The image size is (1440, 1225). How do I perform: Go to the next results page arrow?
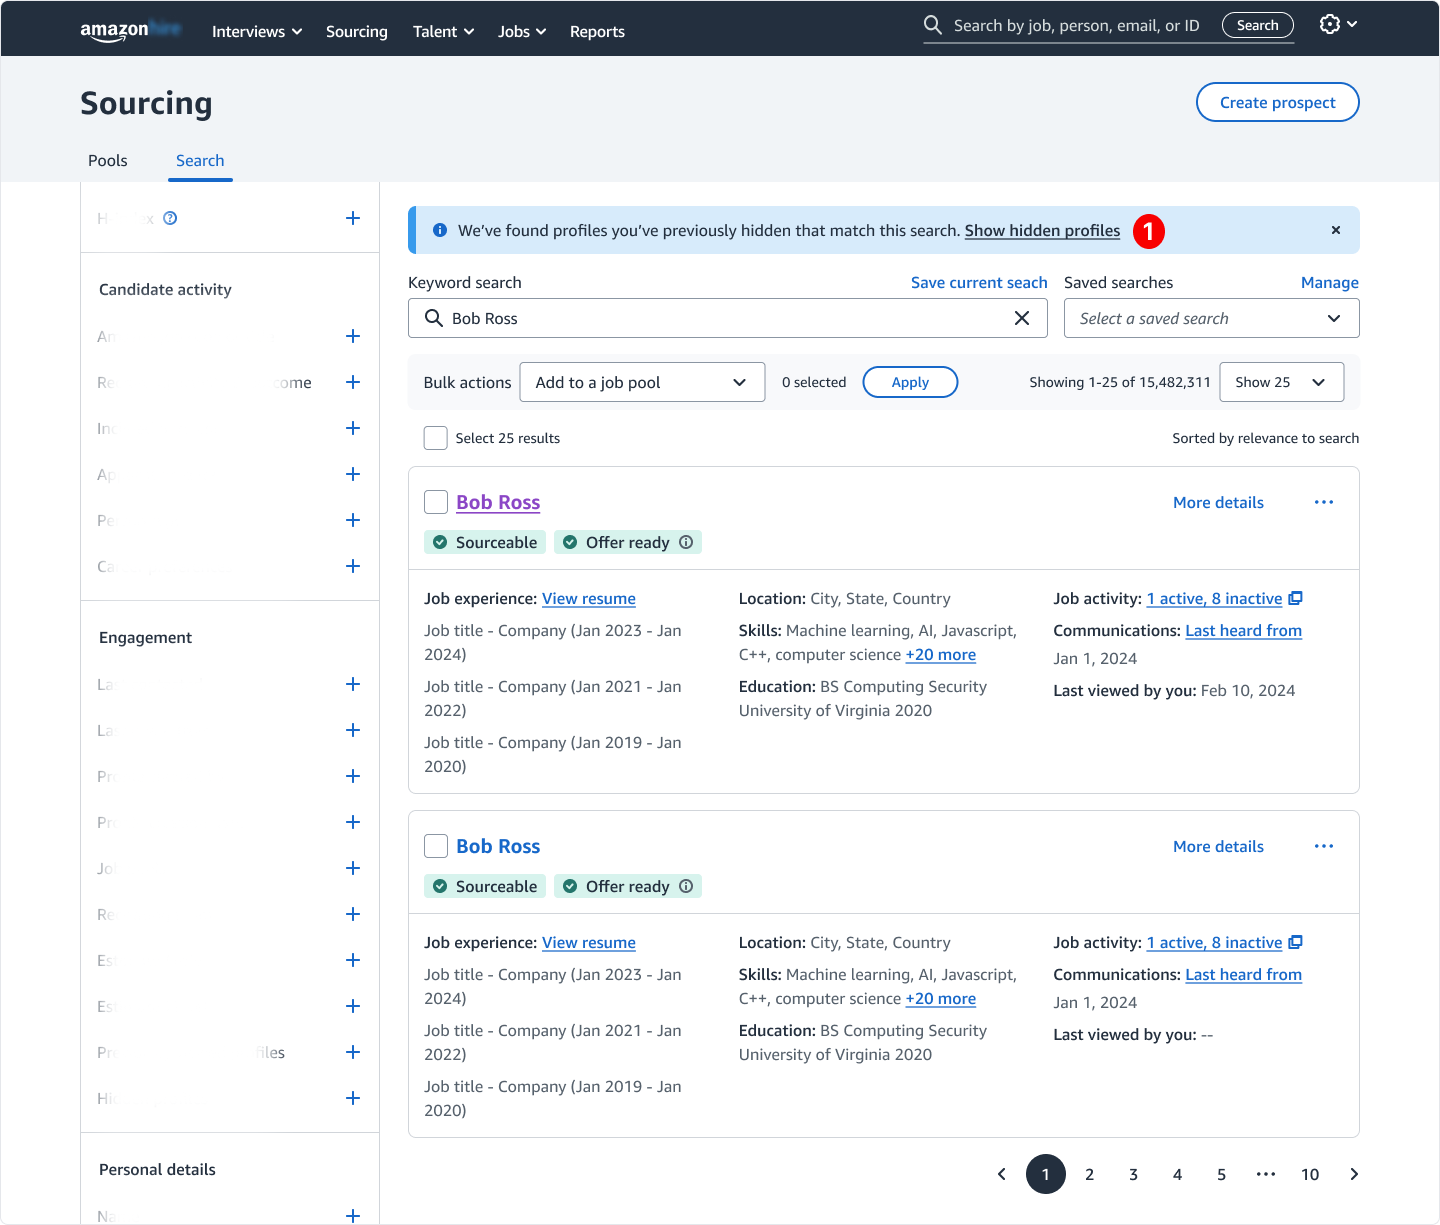(x=1354, y=1174)
